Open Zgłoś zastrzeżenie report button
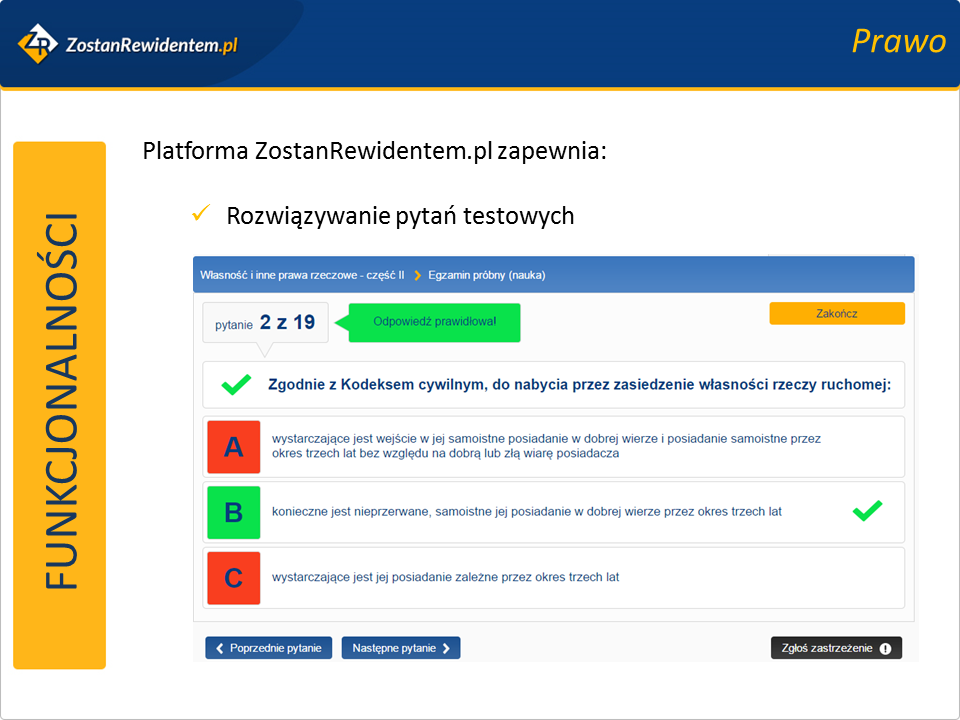 click(x=835, y=648)
